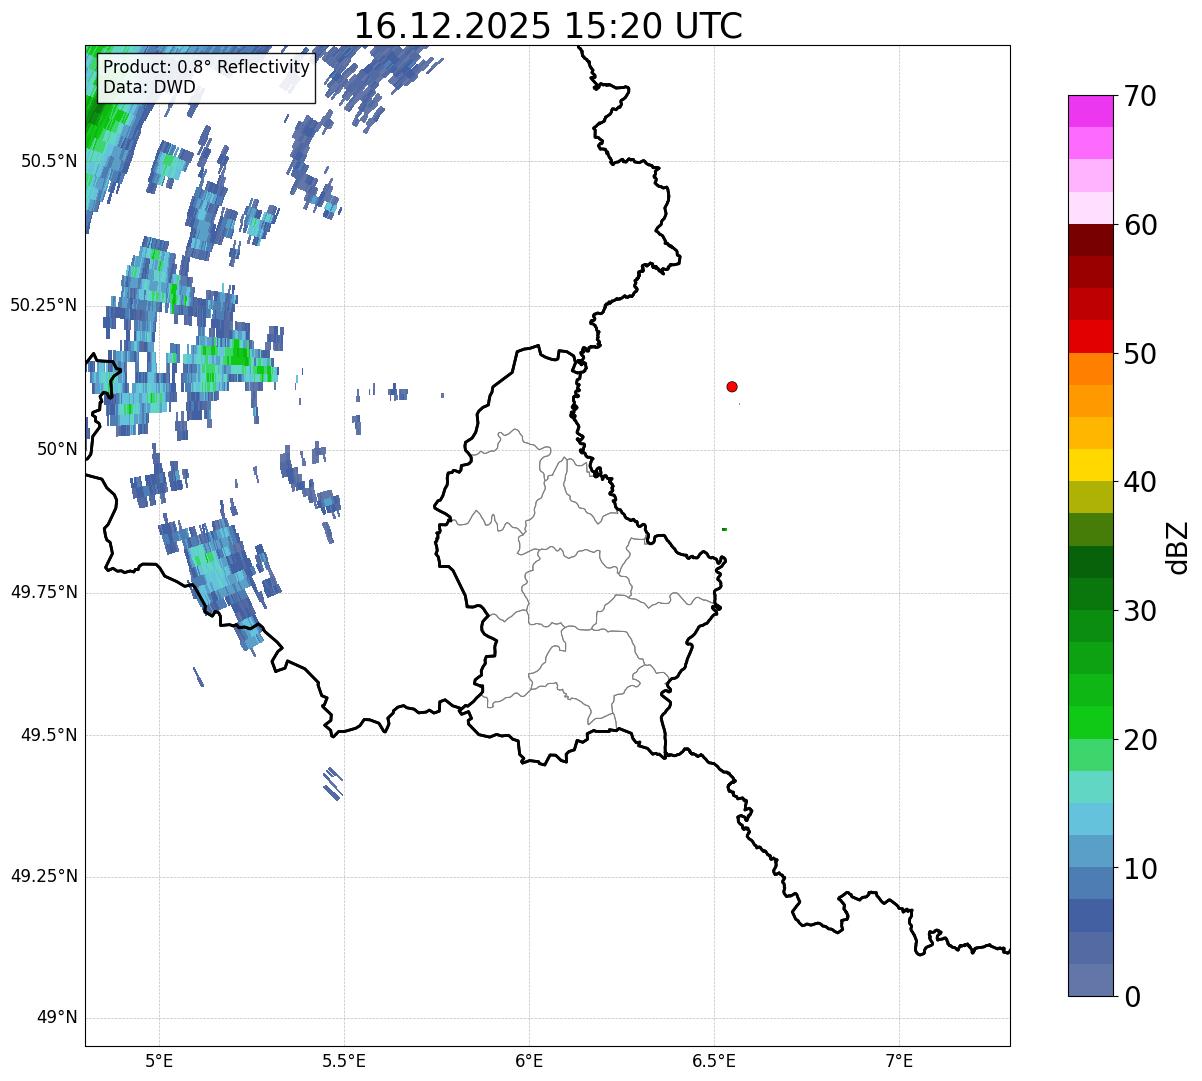The width and height of the screenshot is (1202, 1081).
Task: Click the colorbar tick label 40
Action: [x=1140, y=482]
